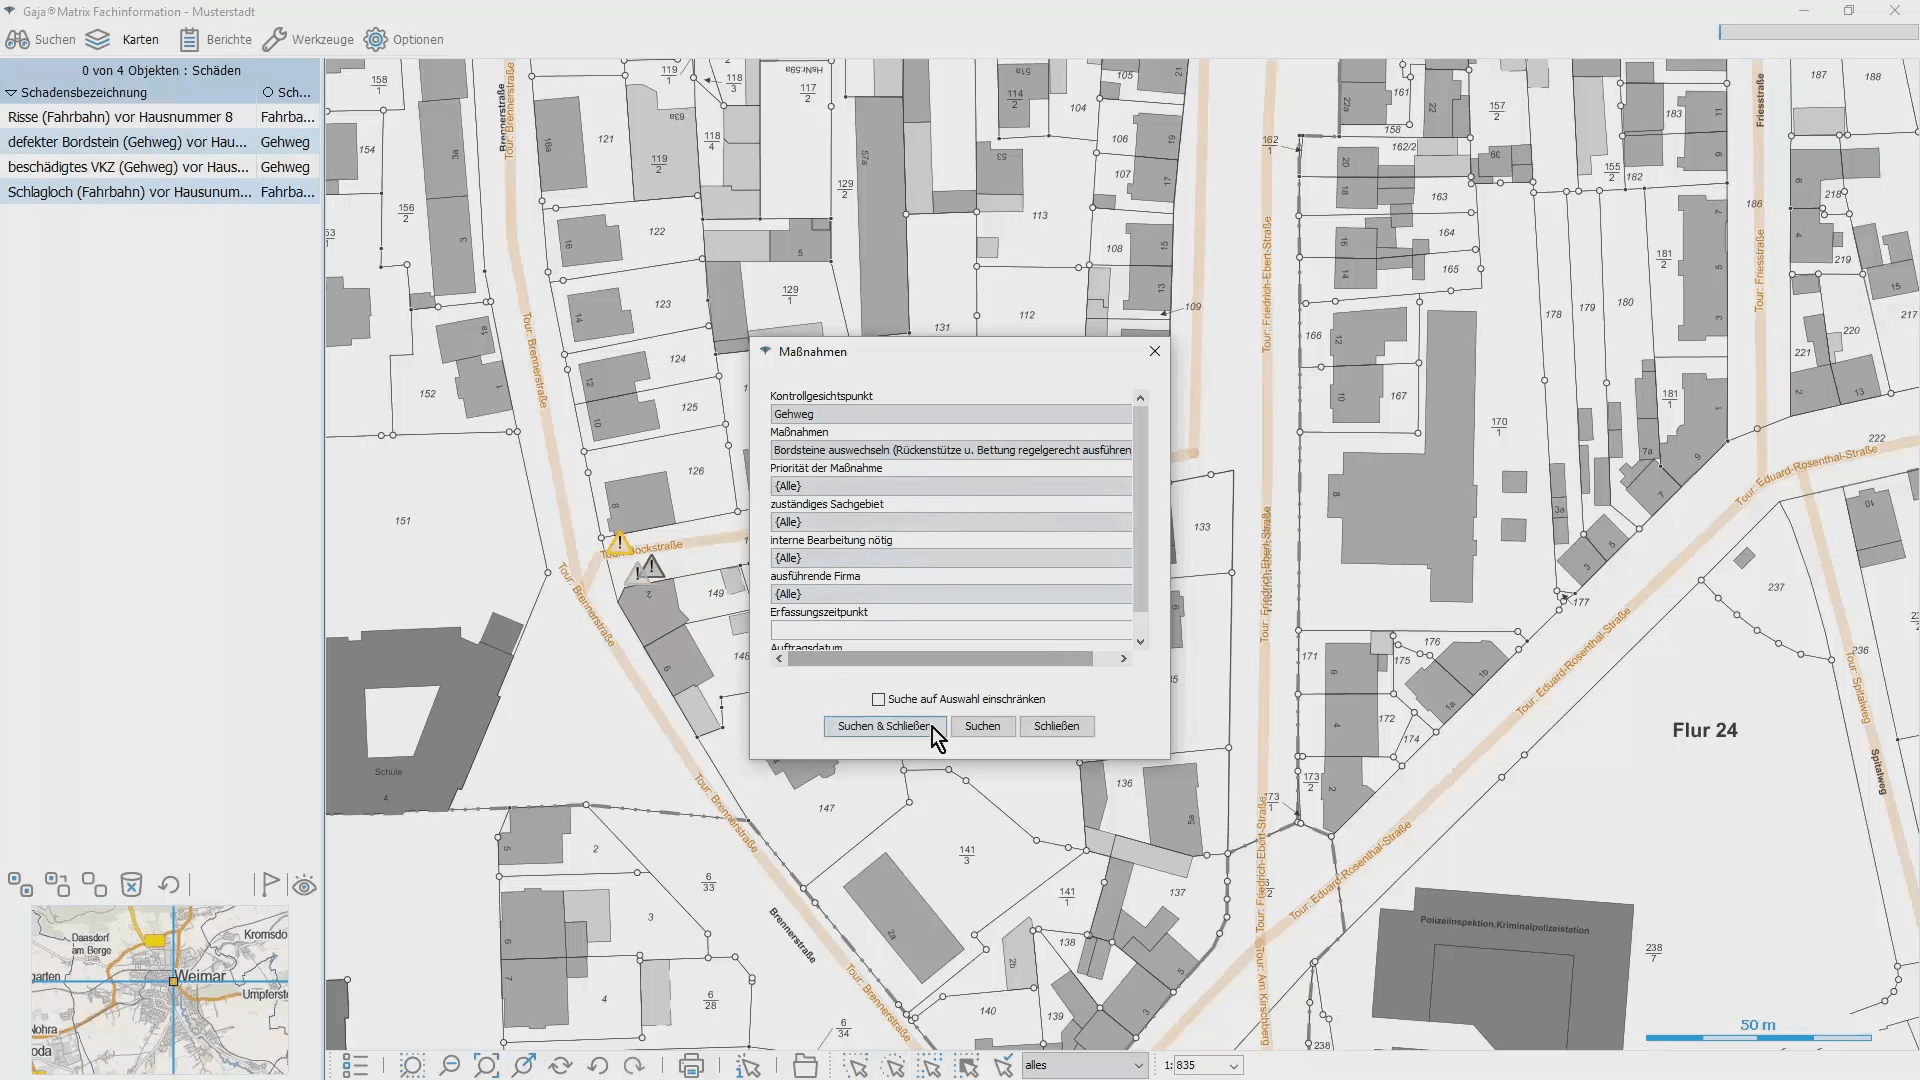
Task: Enable 'Suche auf Auswahl einschränken' checkbox
Action: [x=879, y=699]
